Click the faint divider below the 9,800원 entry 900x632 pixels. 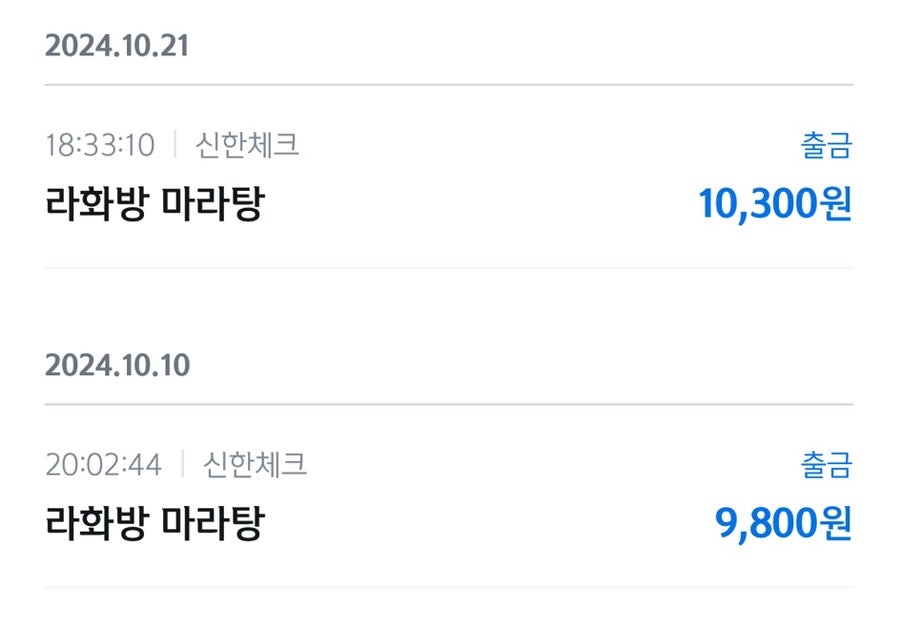click(x=449, y=587)
